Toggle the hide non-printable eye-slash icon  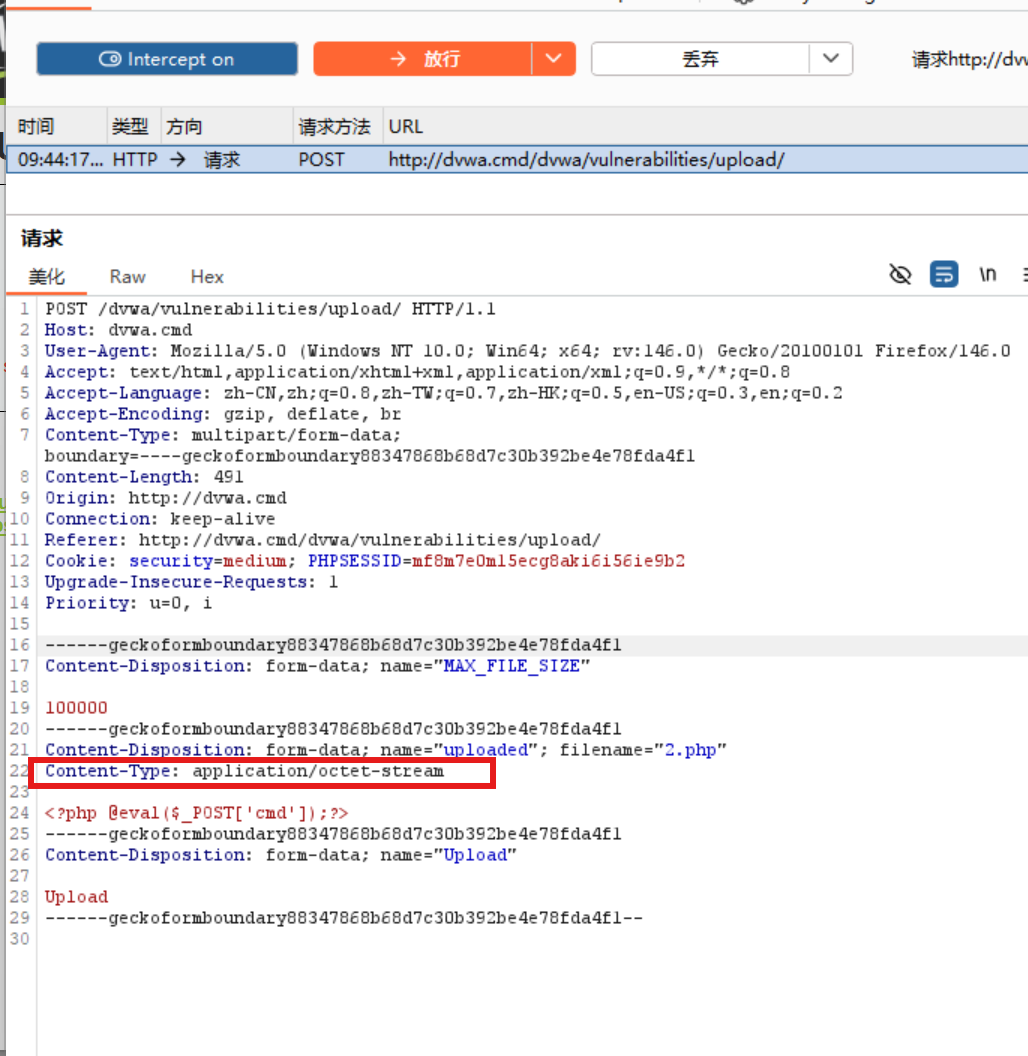coord(900,275)
